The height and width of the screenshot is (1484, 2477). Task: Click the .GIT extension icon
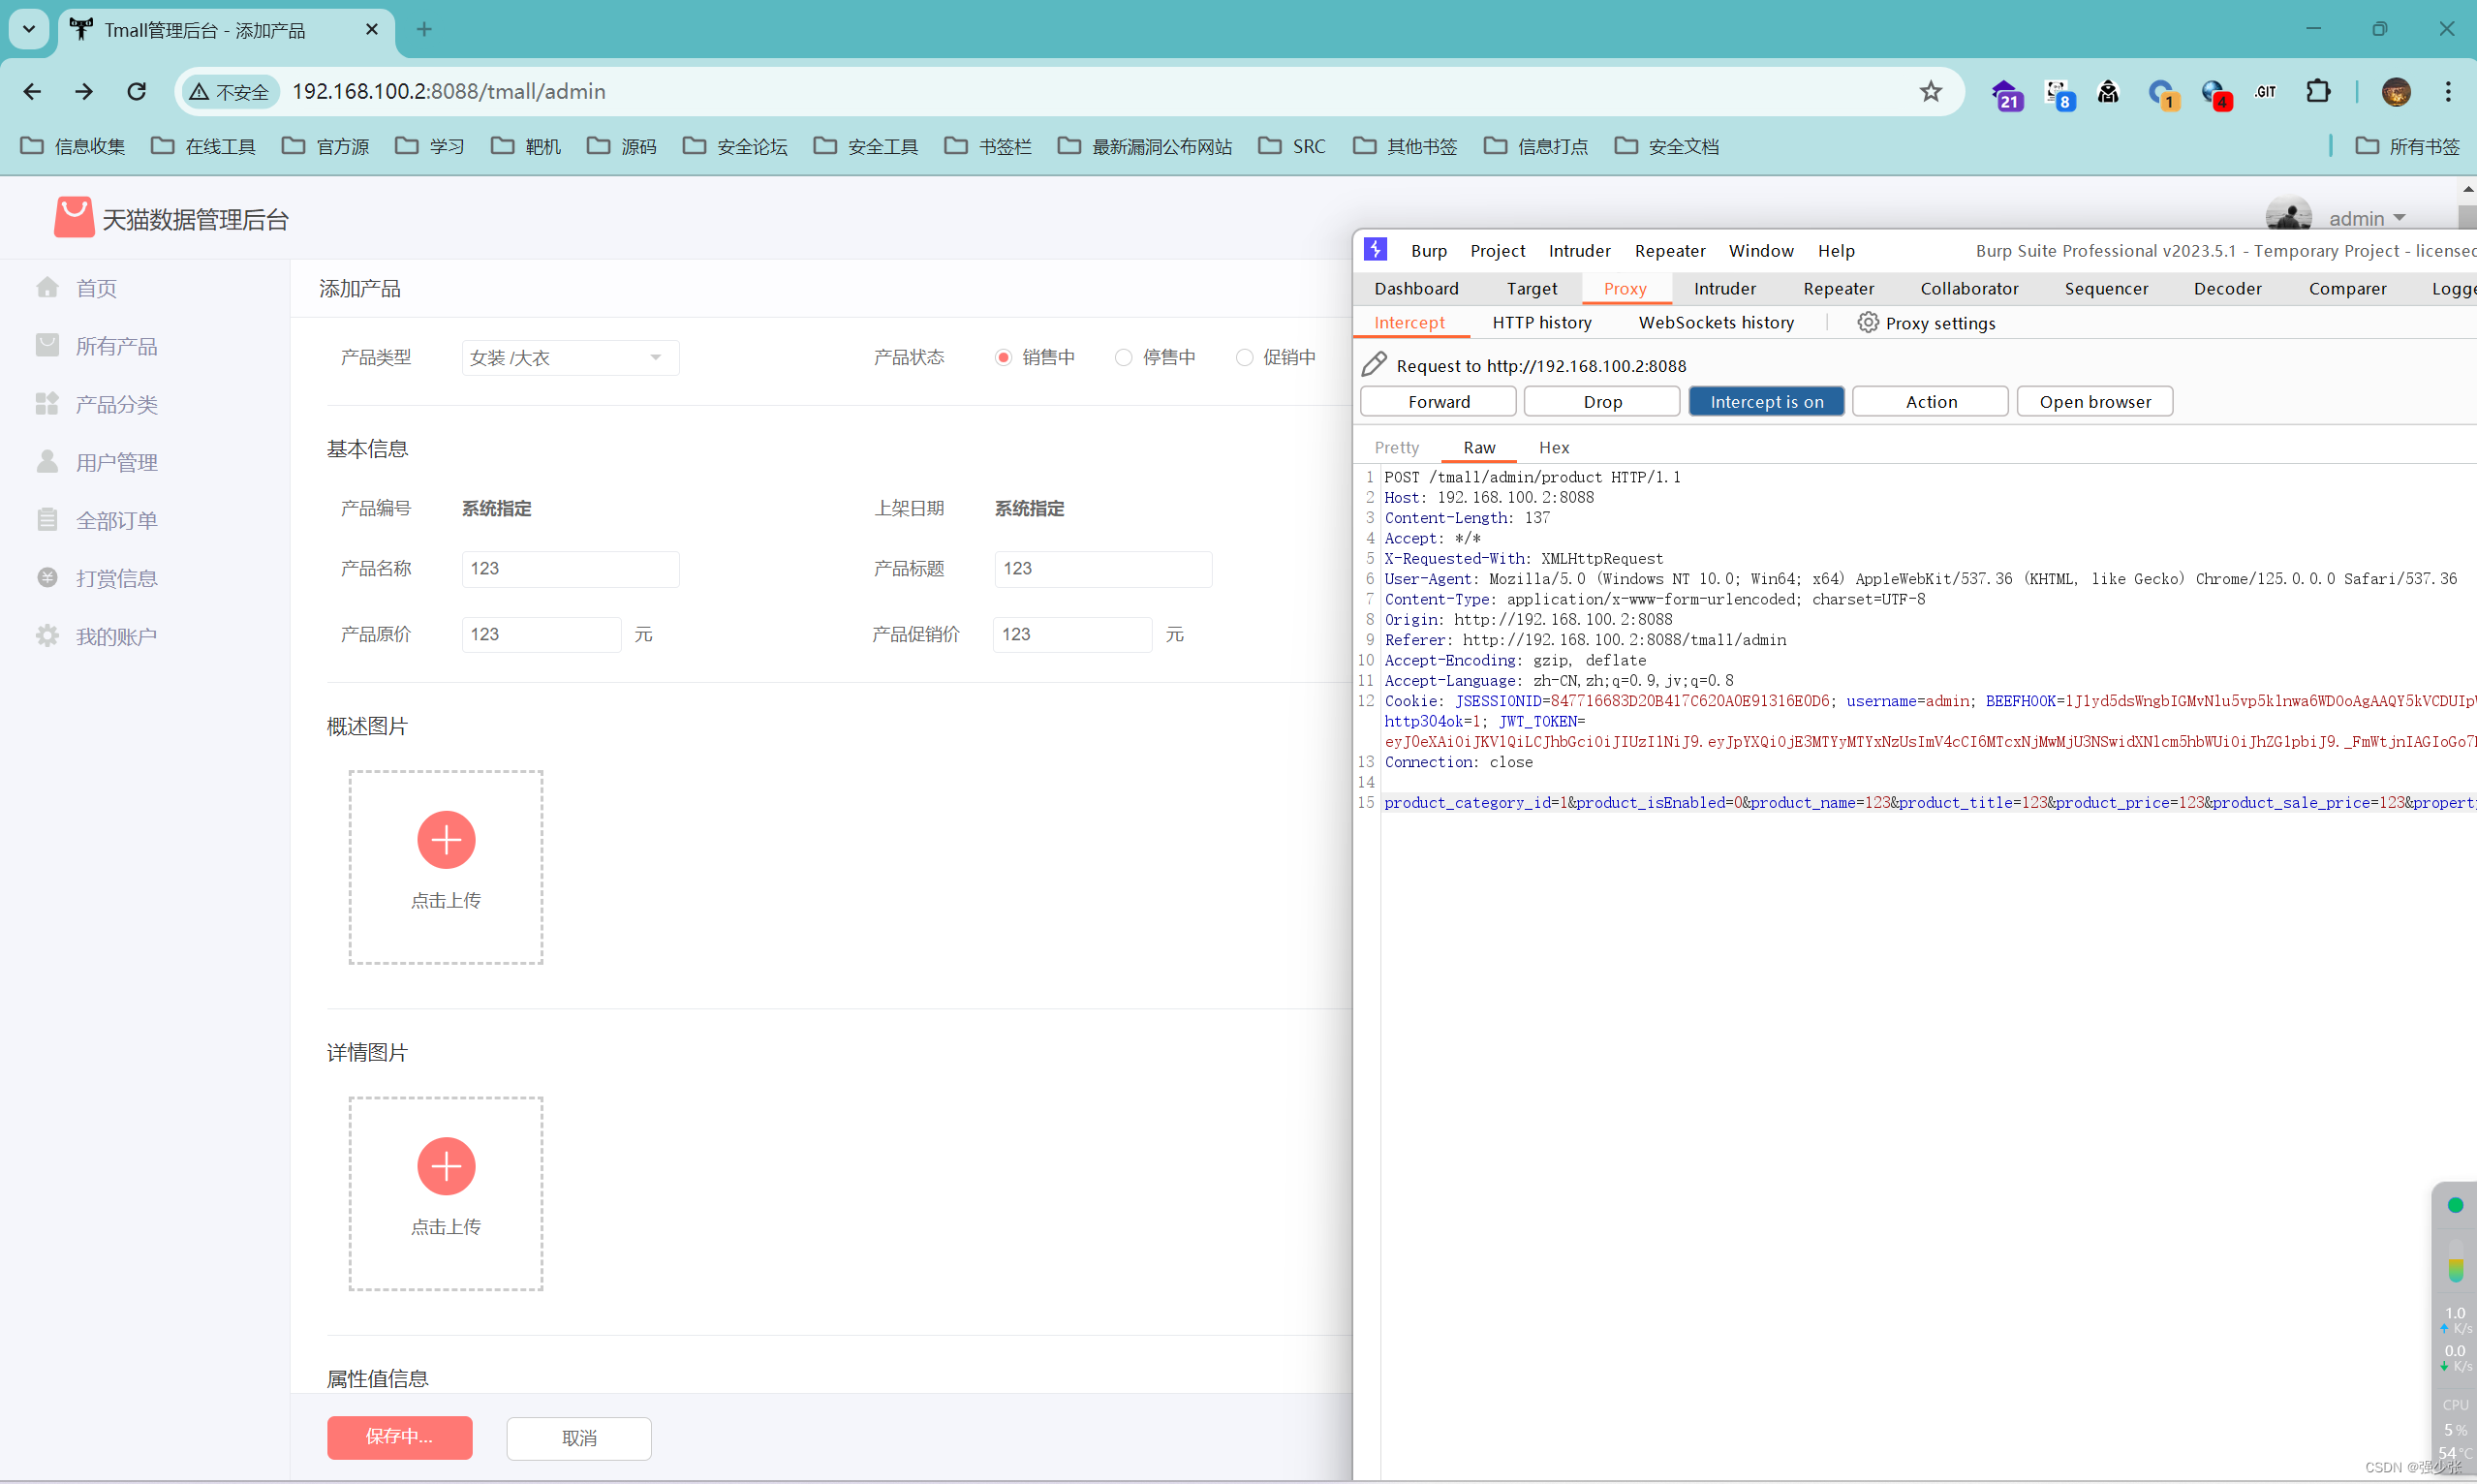pos(2265,91)
